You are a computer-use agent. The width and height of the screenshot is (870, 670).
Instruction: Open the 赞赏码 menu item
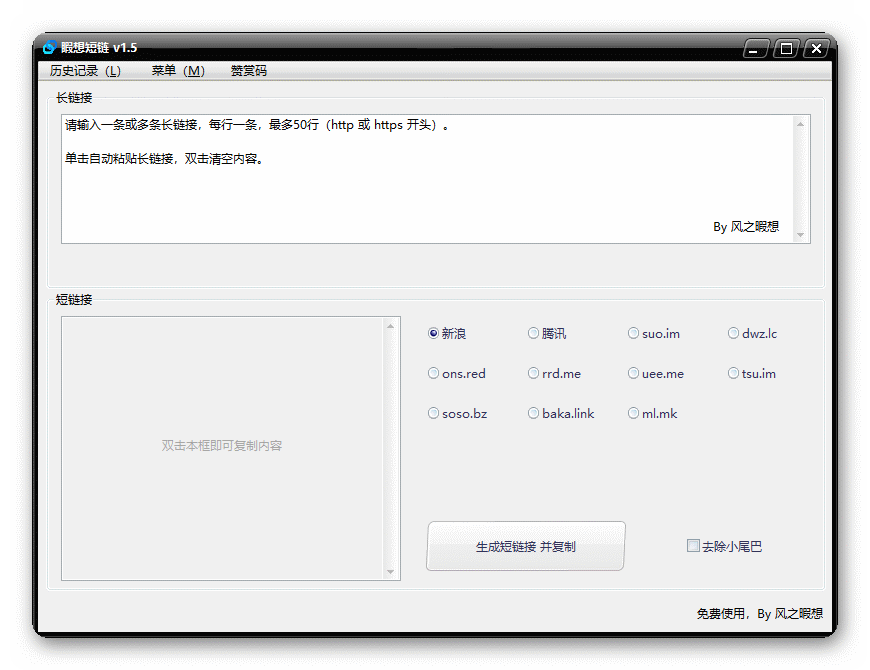pos(249,71)
